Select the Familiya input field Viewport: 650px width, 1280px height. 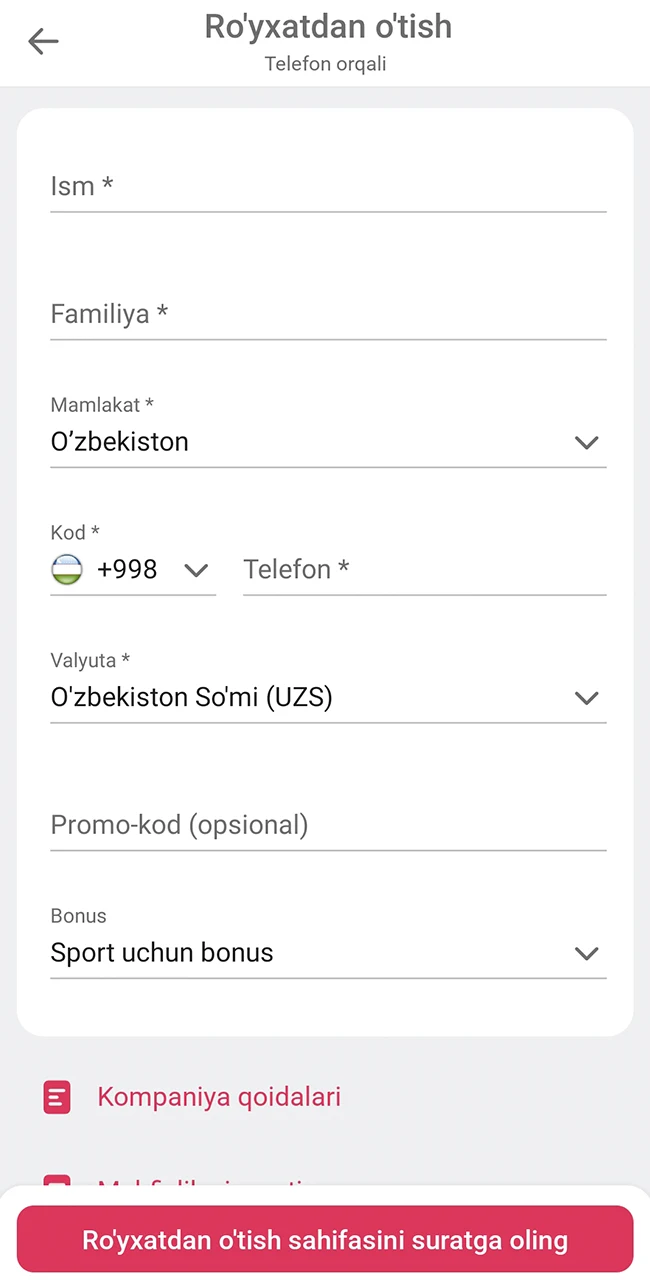pyautogui.click(x=328, y=314)
